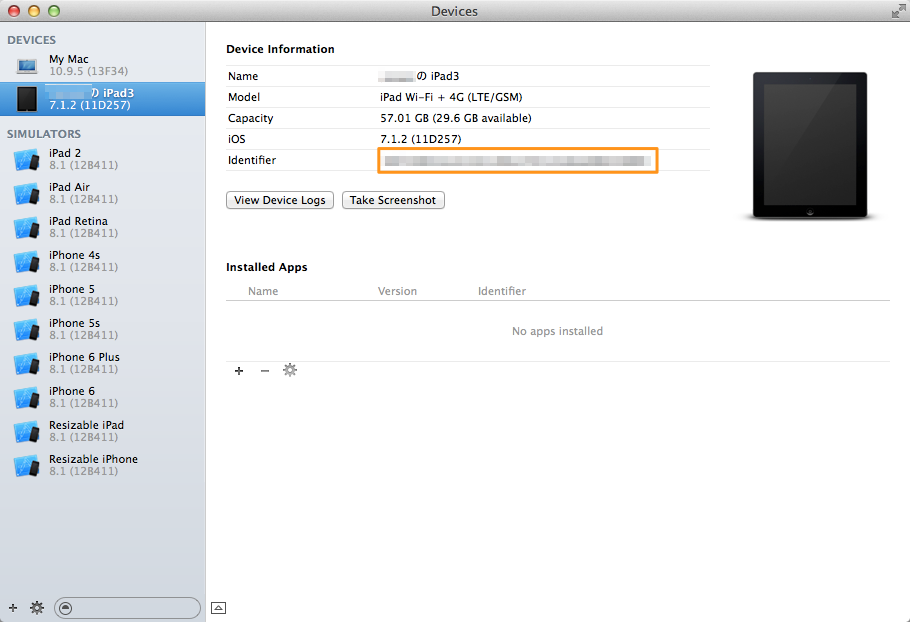910x622 pixels.
Task: Click the My Mac laptop icon
Action: point(27,66)
